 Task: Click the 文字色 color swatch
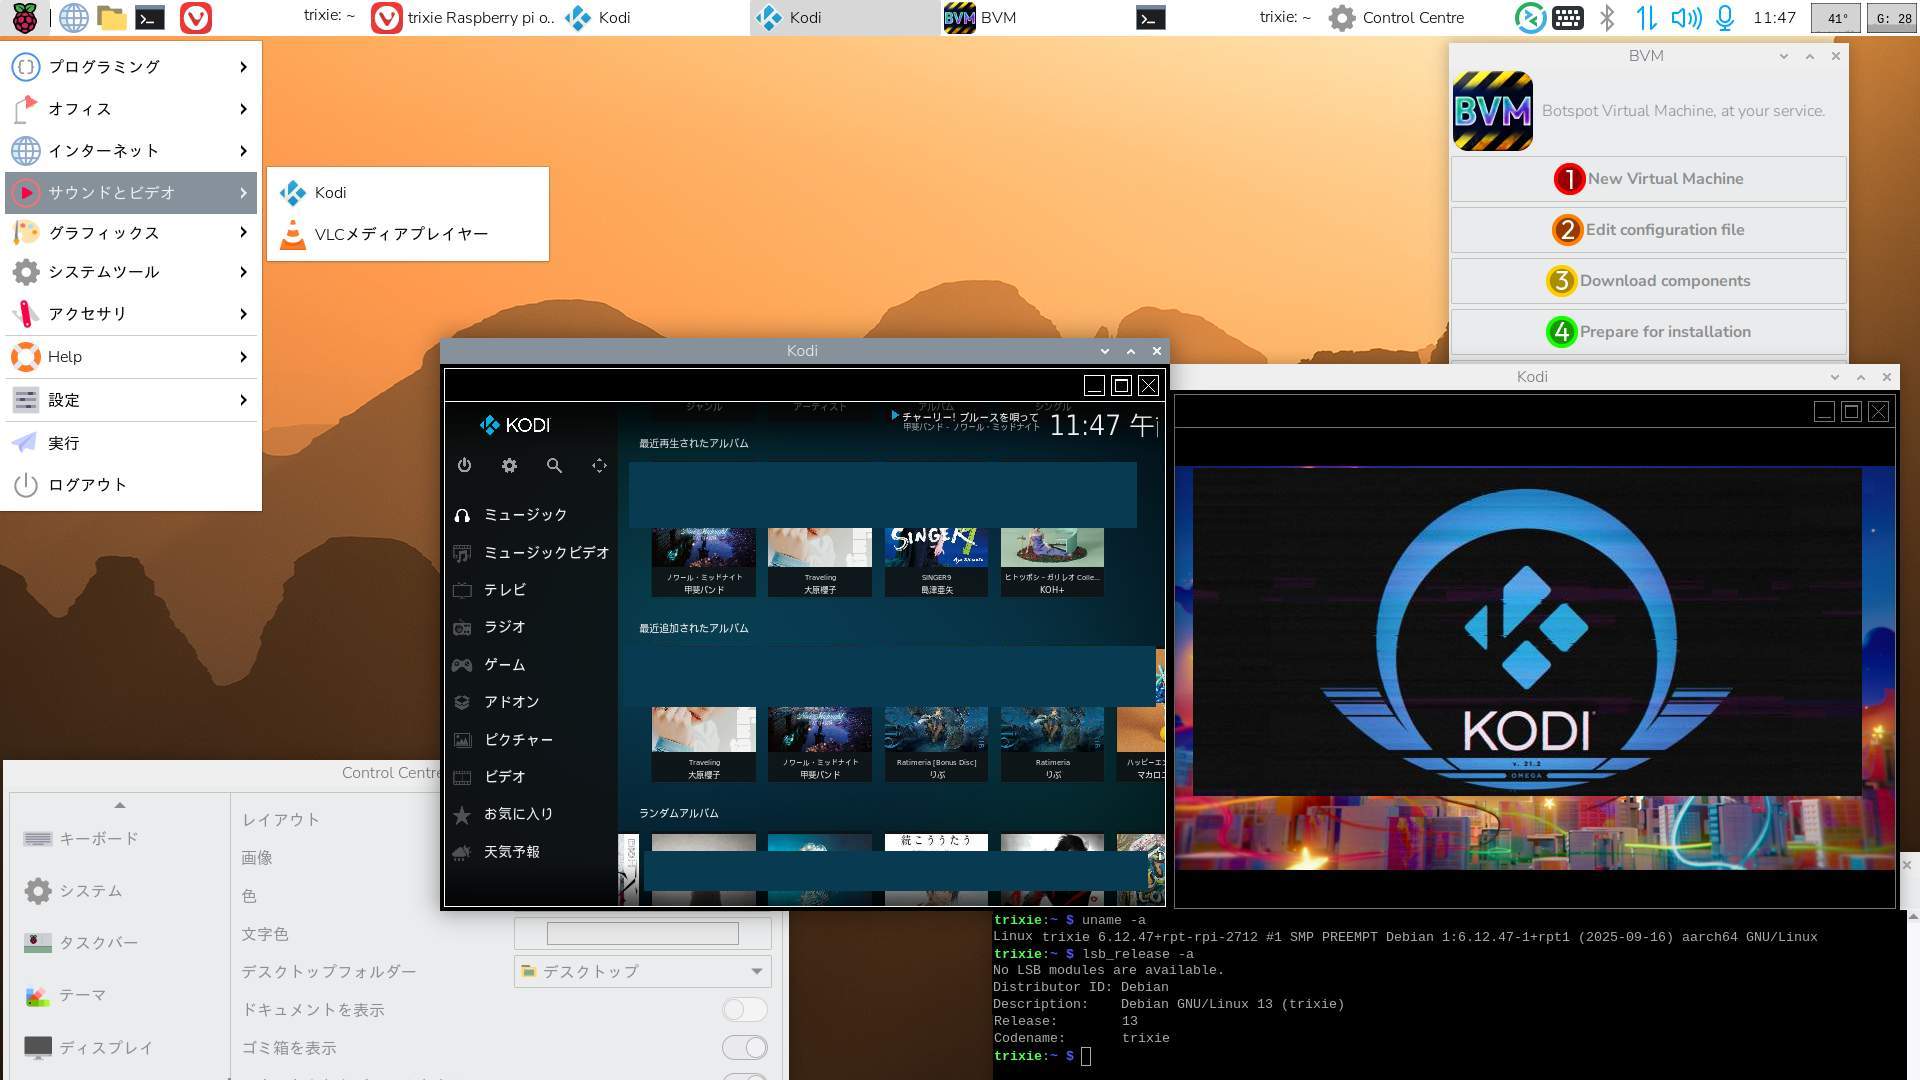click(x=642, y=933)
